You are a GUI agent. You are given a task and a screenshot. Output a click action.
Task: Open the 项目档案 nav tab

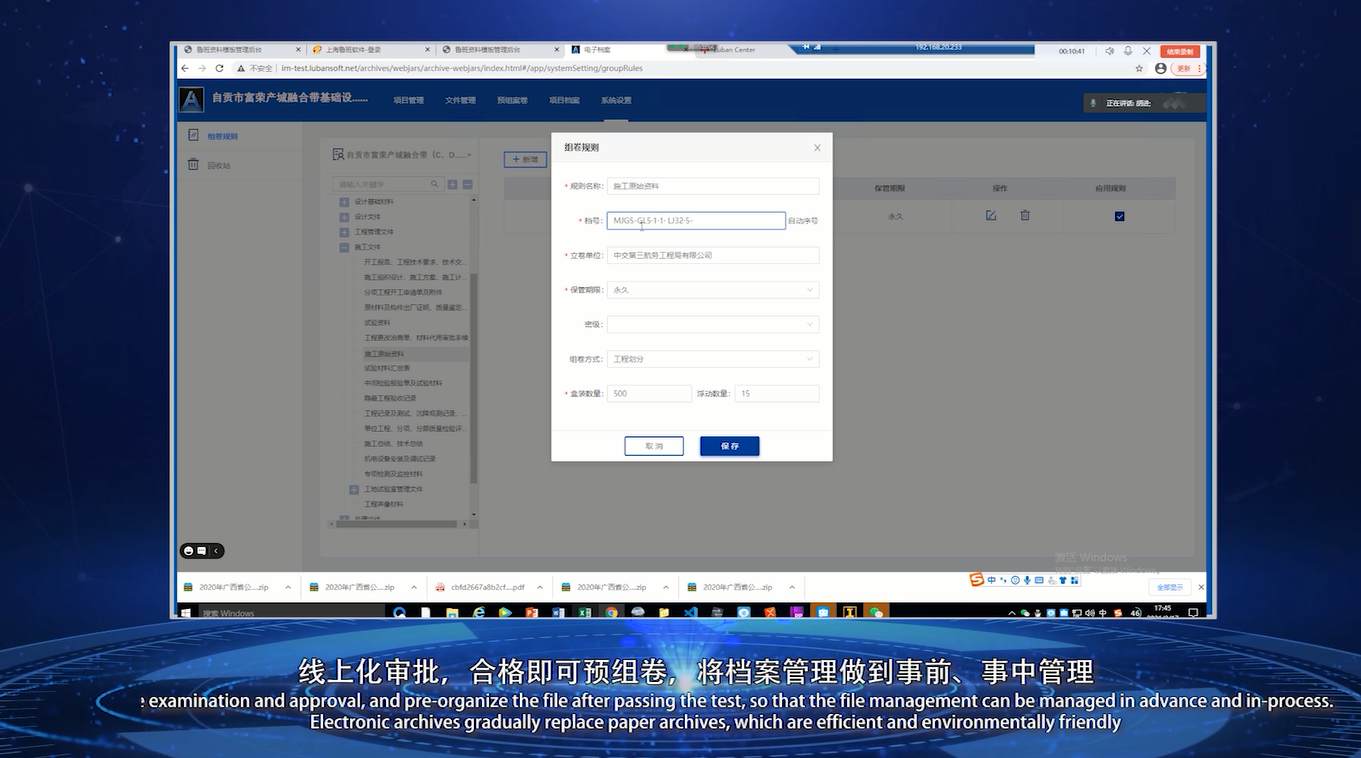564,100
